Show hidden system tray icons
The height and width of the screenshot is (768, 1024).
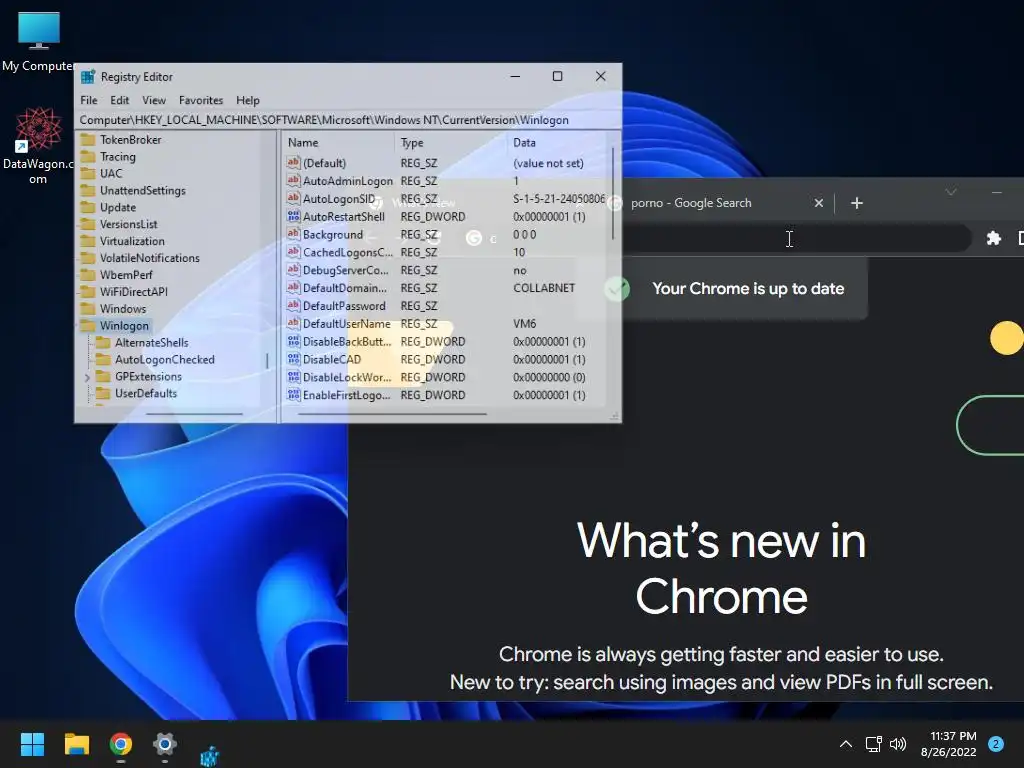[846, 744]
